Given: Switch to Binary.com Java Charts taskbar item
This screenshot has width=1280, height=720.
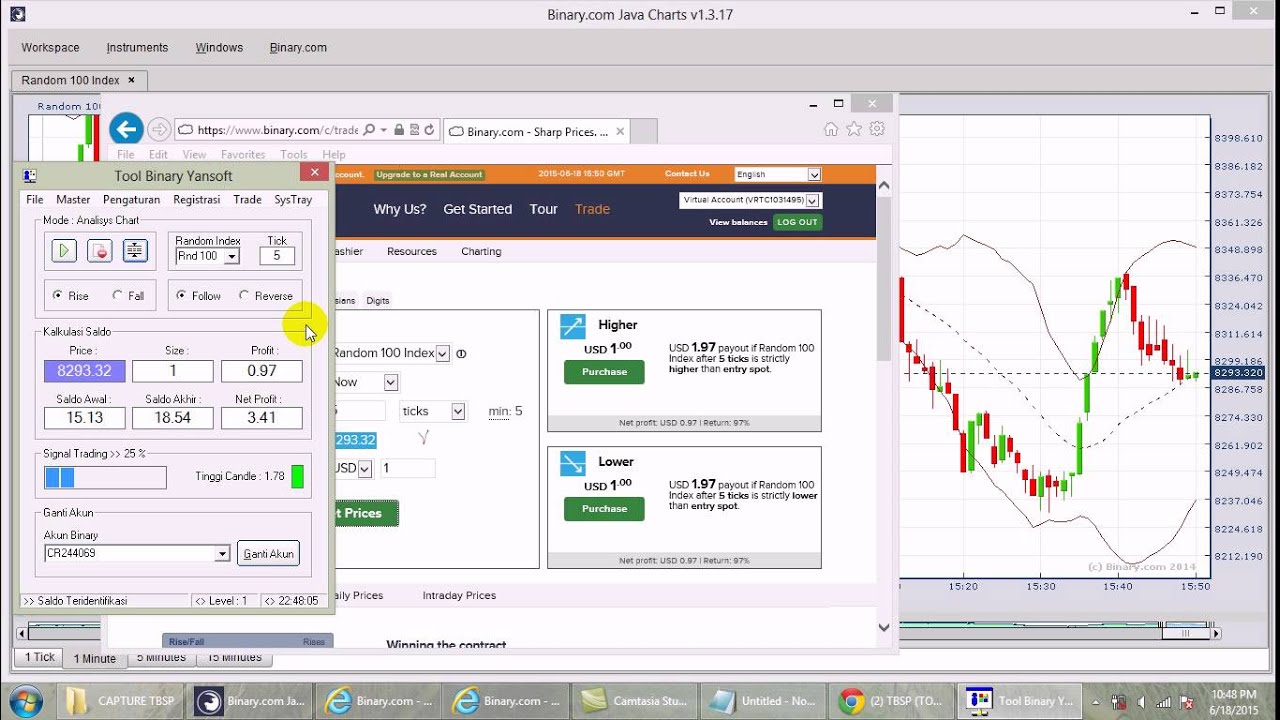Looking at the screenshot, I should 250,701.
